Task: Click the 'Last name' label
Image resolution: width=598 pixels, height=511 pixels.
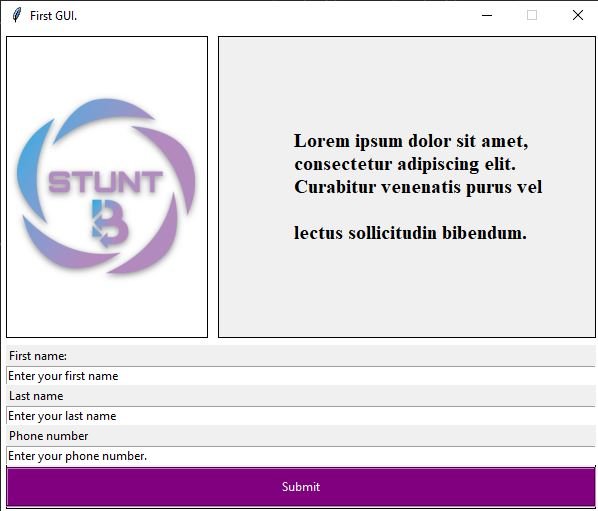Action: 36,396
